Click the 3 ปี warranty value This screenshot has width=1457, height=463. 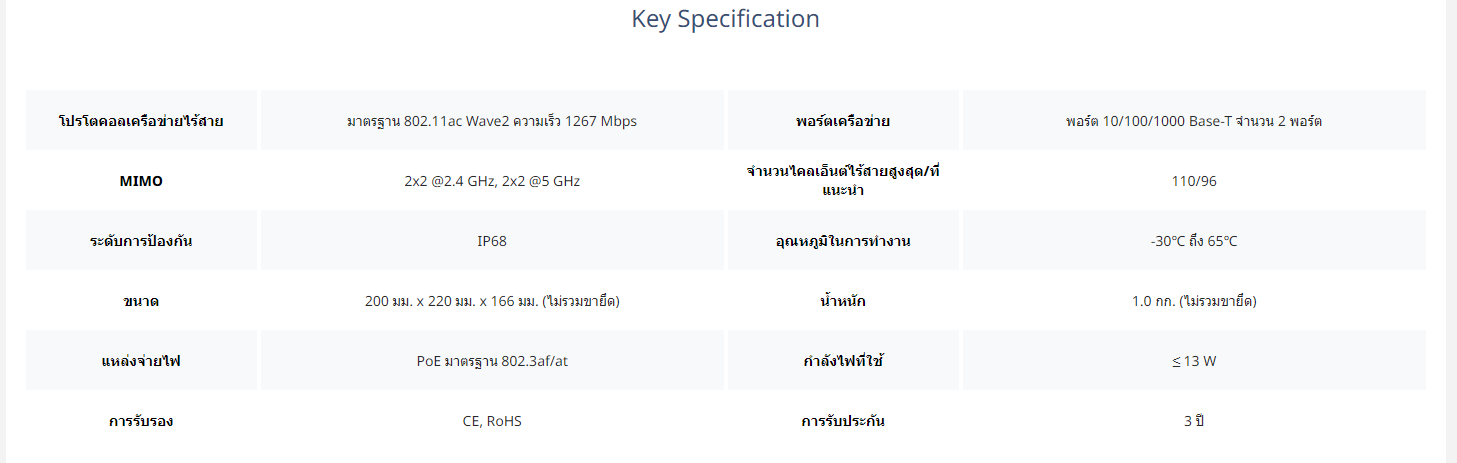[x=1194, y=421]
